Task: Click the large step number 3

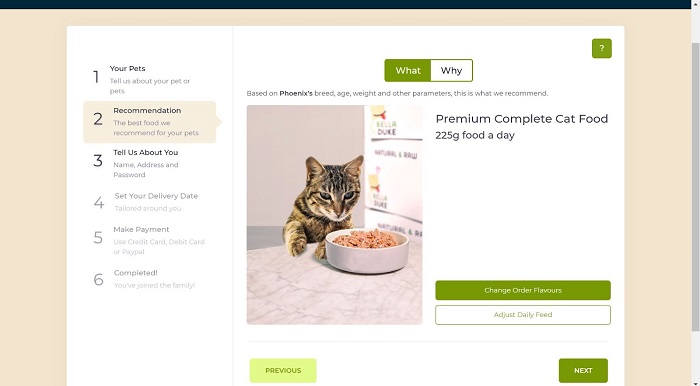Action: 98,161
